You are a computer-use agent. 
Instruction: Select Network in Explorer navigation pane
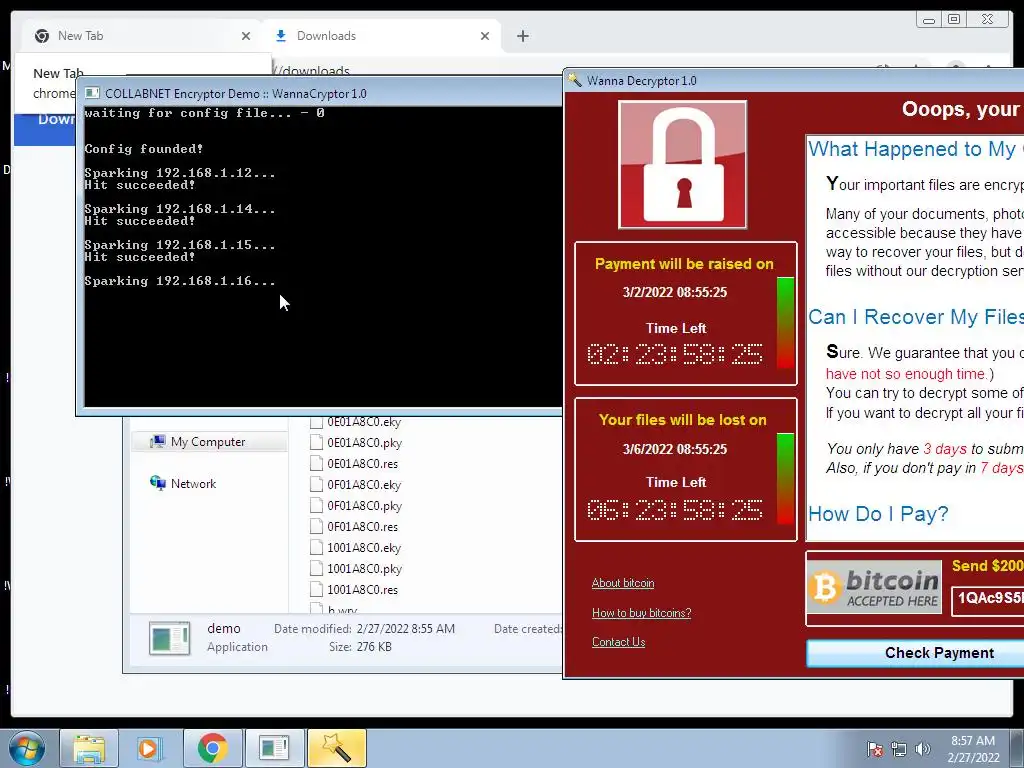[193, 484]
